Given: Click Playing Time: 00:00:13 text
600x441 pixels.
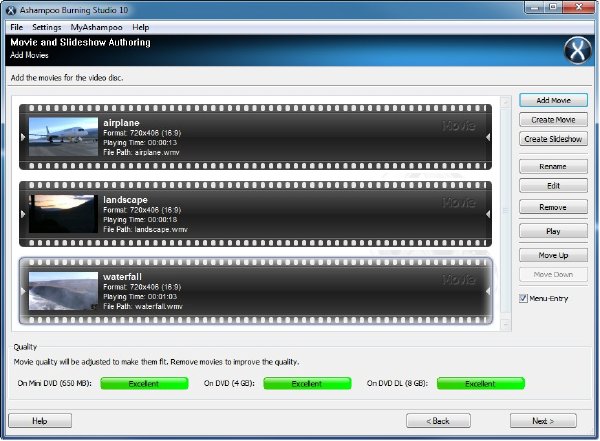Looking at the screenshot, I should click(x=140, y=143).
